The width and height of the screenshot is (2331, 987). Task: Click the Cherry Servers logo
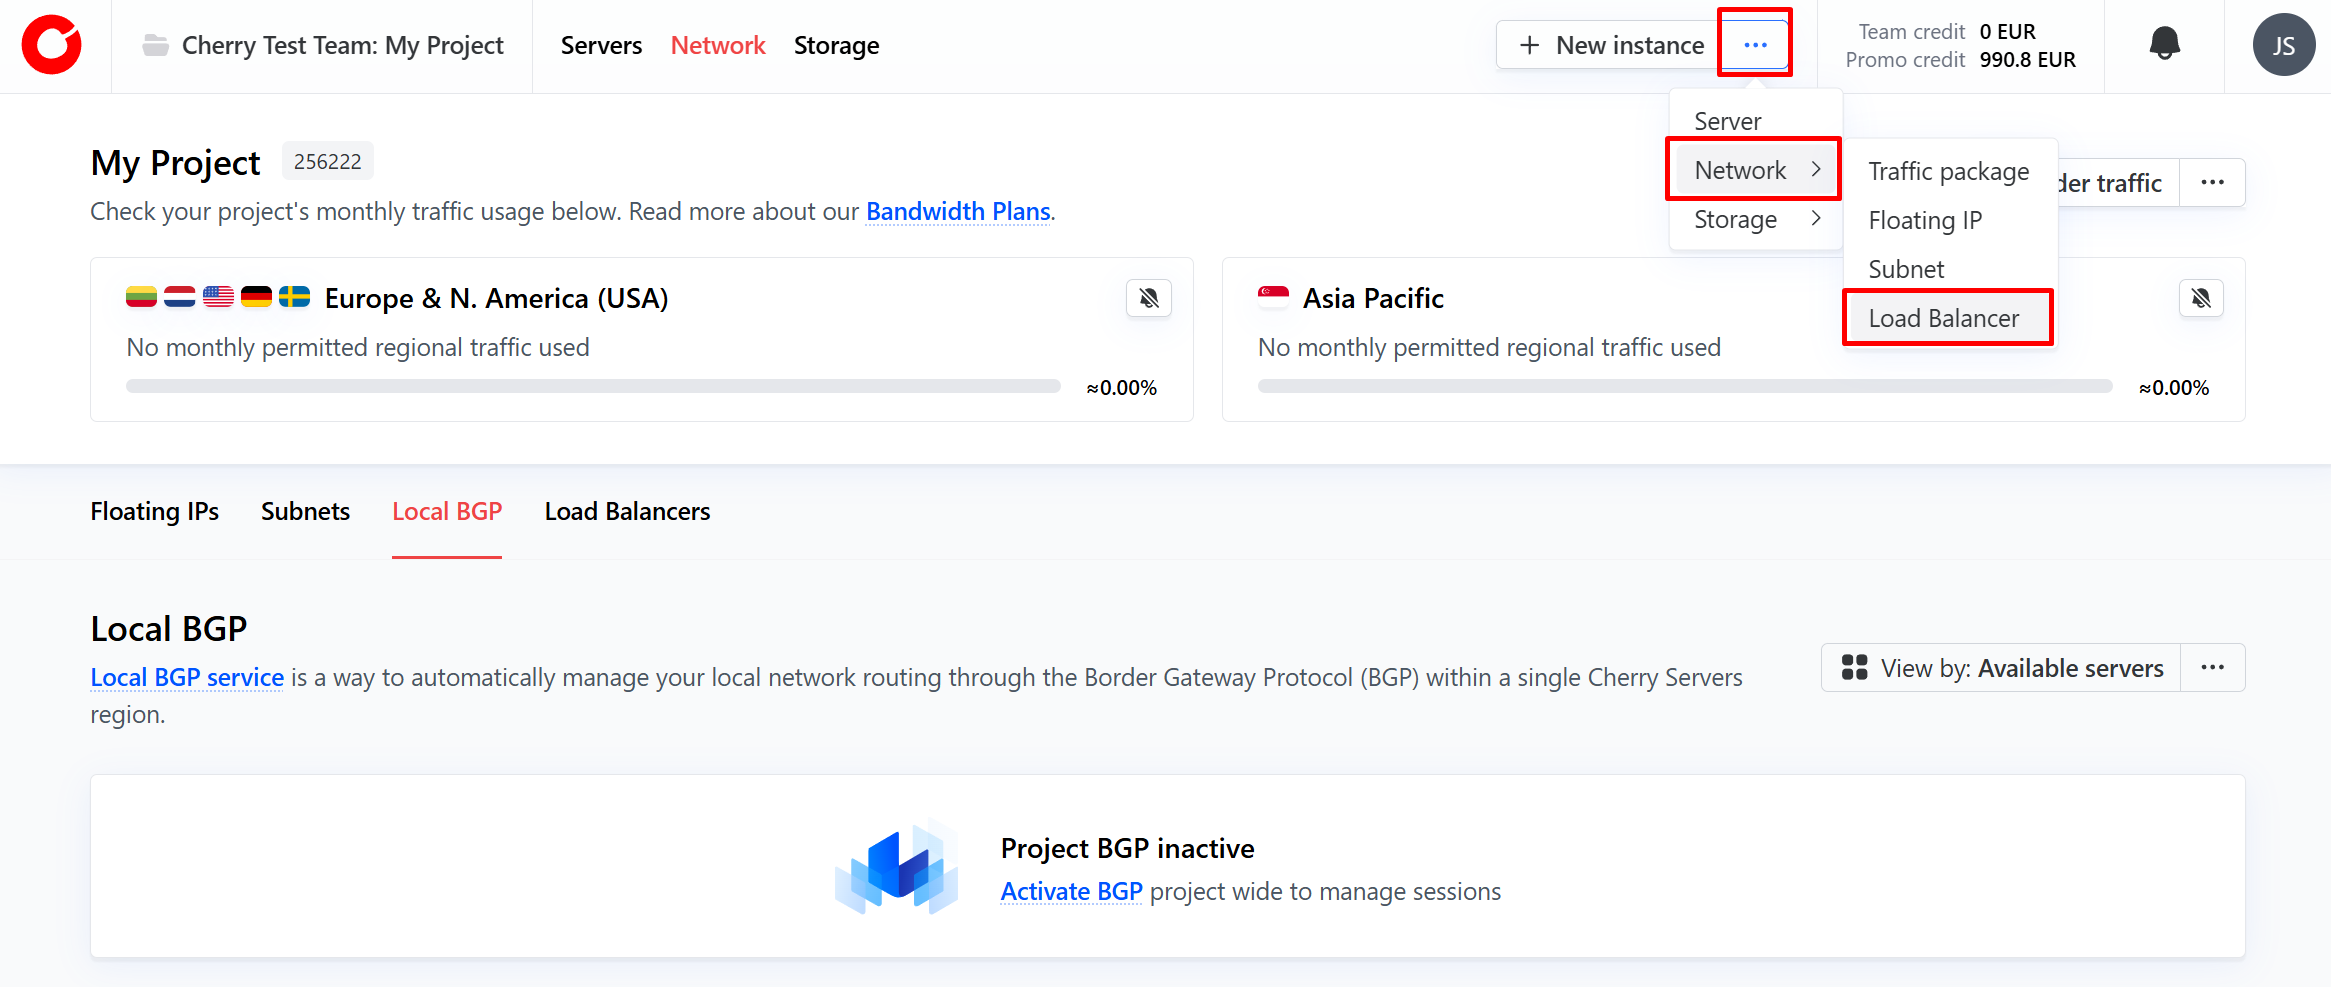pos(51,45)
